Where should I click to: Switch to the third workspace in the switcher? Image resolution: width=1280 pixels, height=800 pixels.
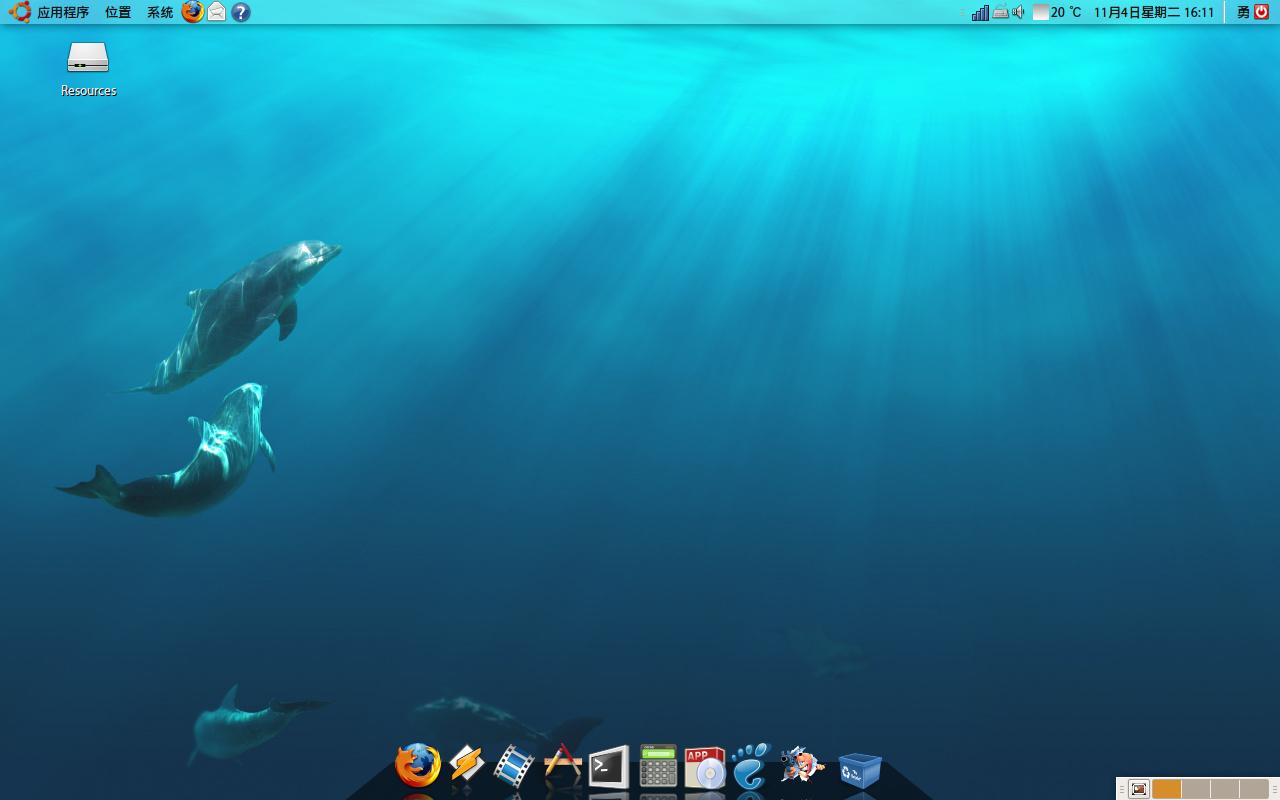1225,789
